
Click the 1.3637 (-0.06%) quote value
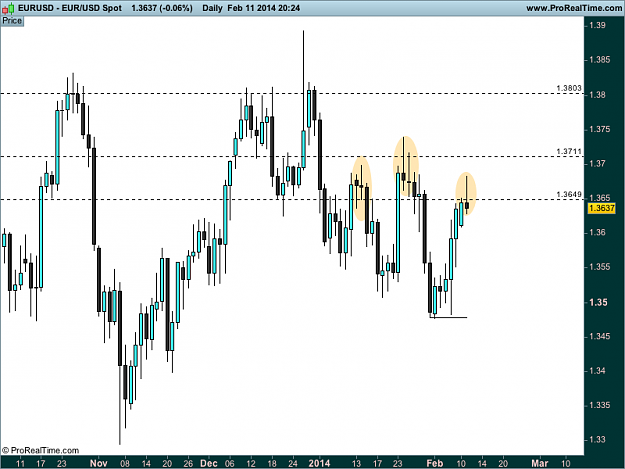162,8
